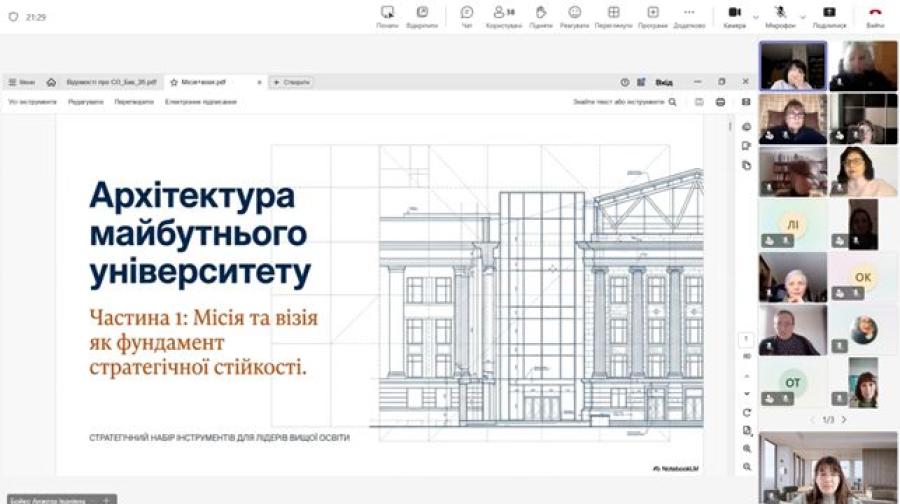Click the slide title 'Архітектура майбутнього університету'

click(x=200, y=234)
